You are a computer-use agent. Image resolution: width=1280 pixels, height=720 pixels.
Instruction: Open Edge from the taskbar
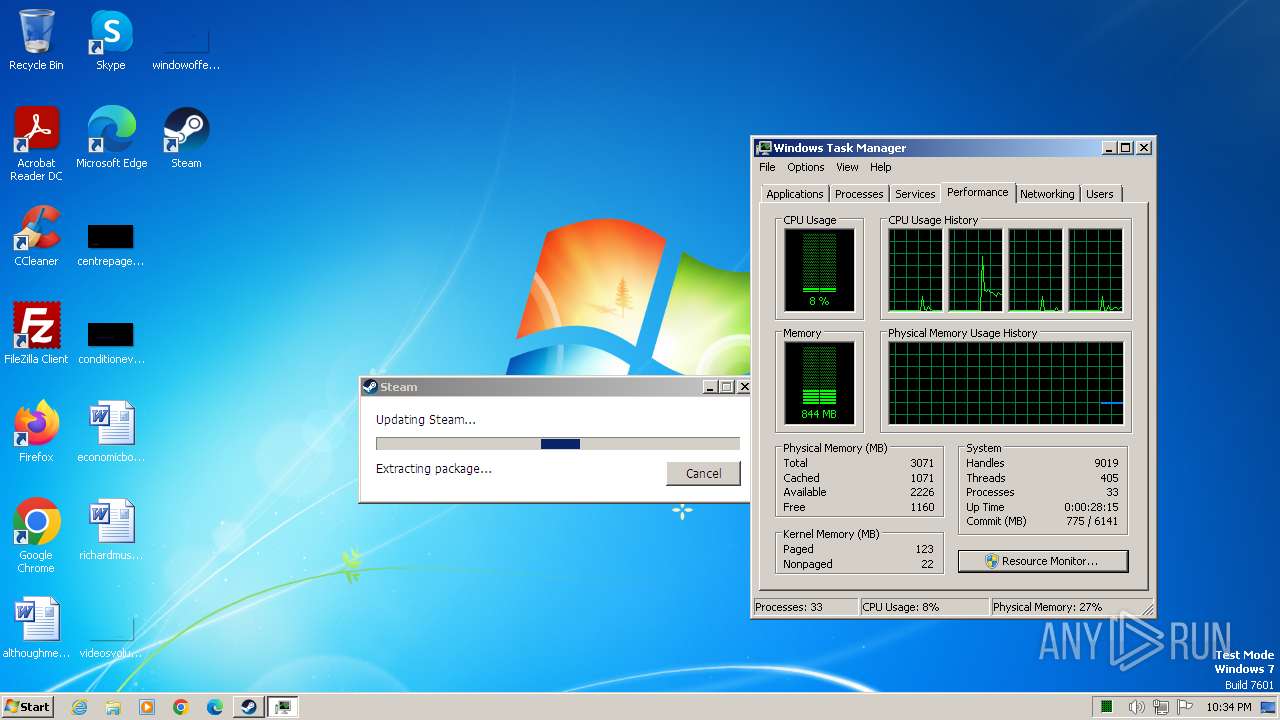coord(215,707)
